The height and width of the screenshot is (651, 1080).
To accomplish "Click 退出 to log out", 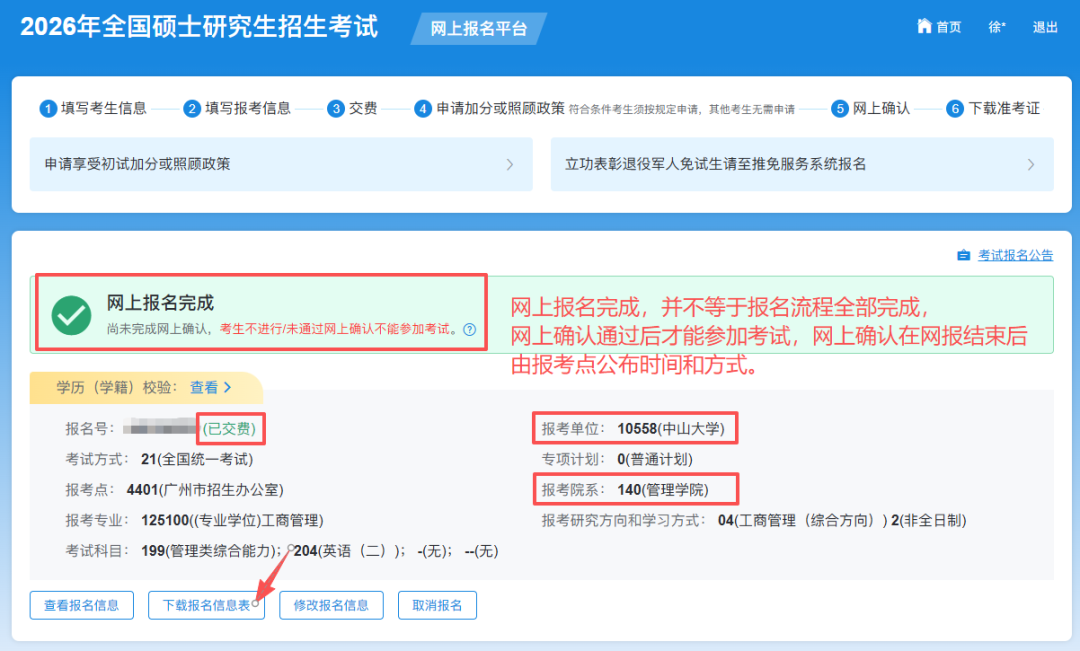I will pos(1045,28).
